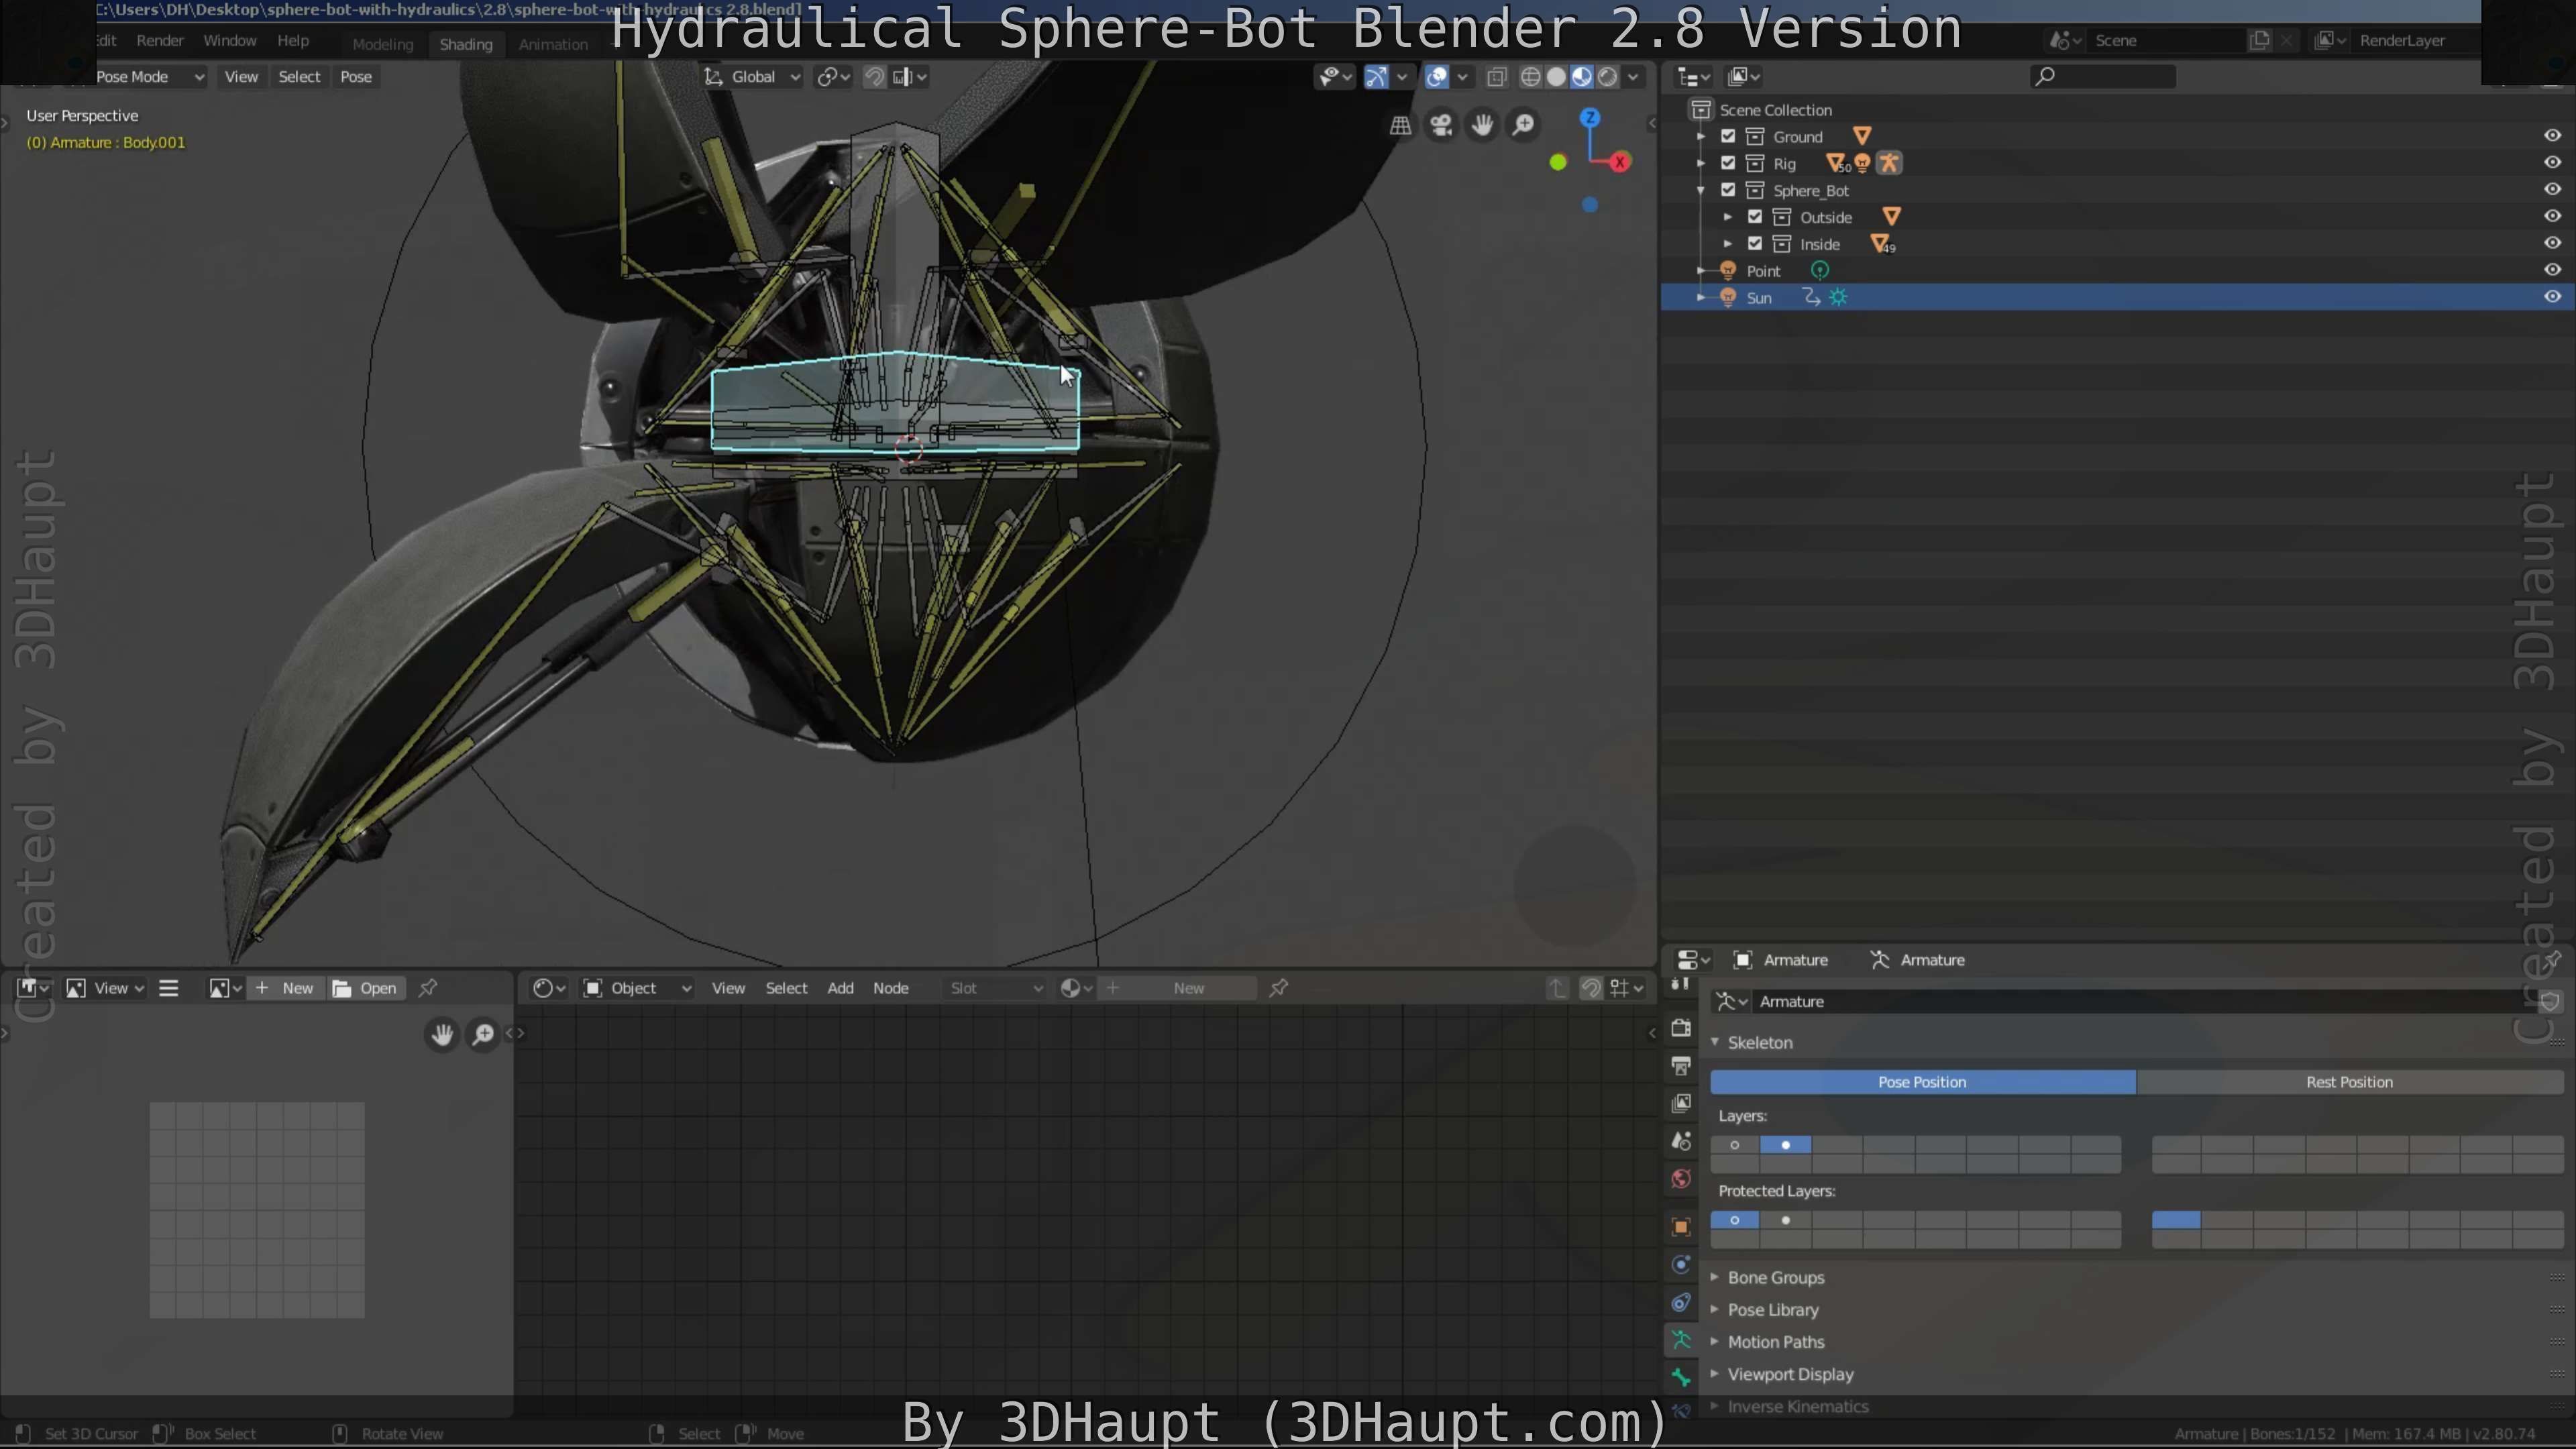Open the Help menu
The height and width of the screenshot is (1449, 2576).
pos(293,41)
